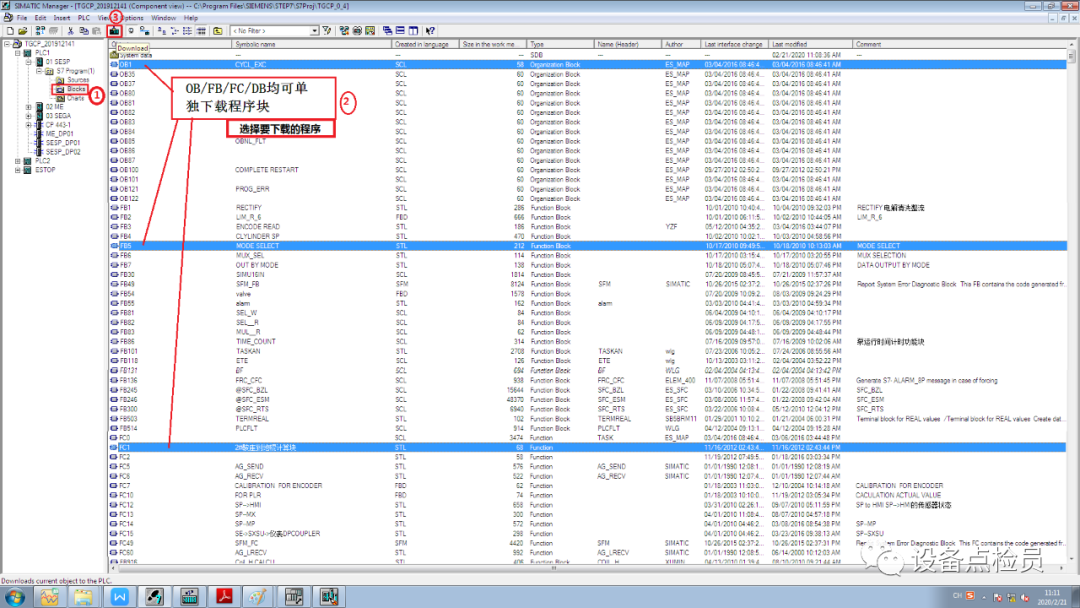The width and height of the screenshot is (1080, 608).
Task: Select the SESP_DP02 tree item
Action: [63, 151]
